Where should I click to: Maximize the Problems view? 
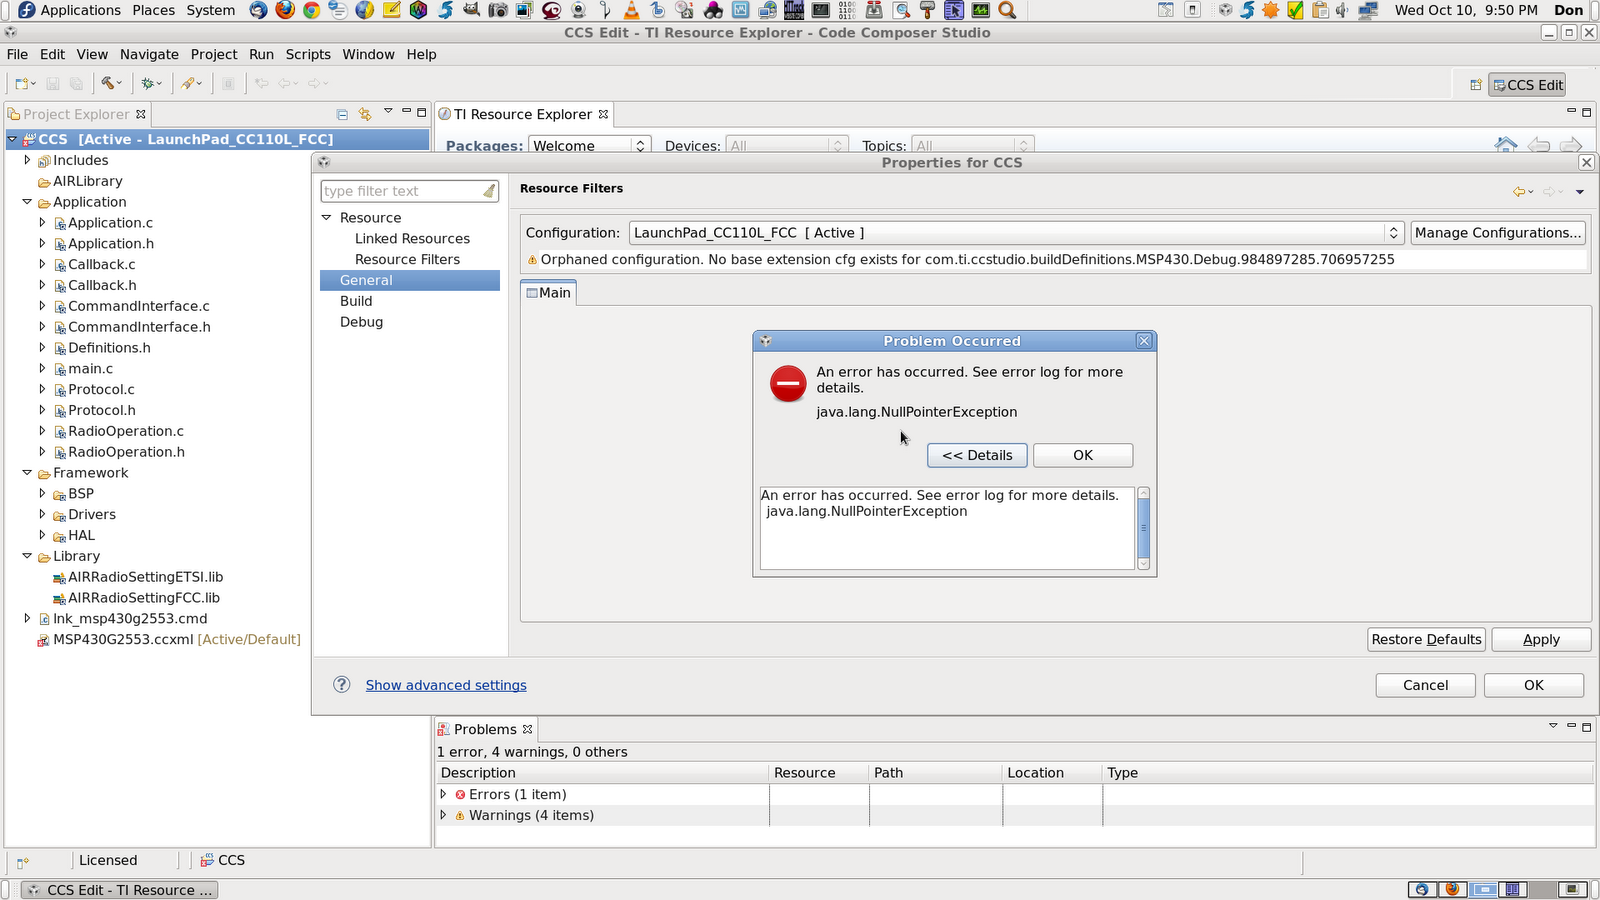point(1586,727)
